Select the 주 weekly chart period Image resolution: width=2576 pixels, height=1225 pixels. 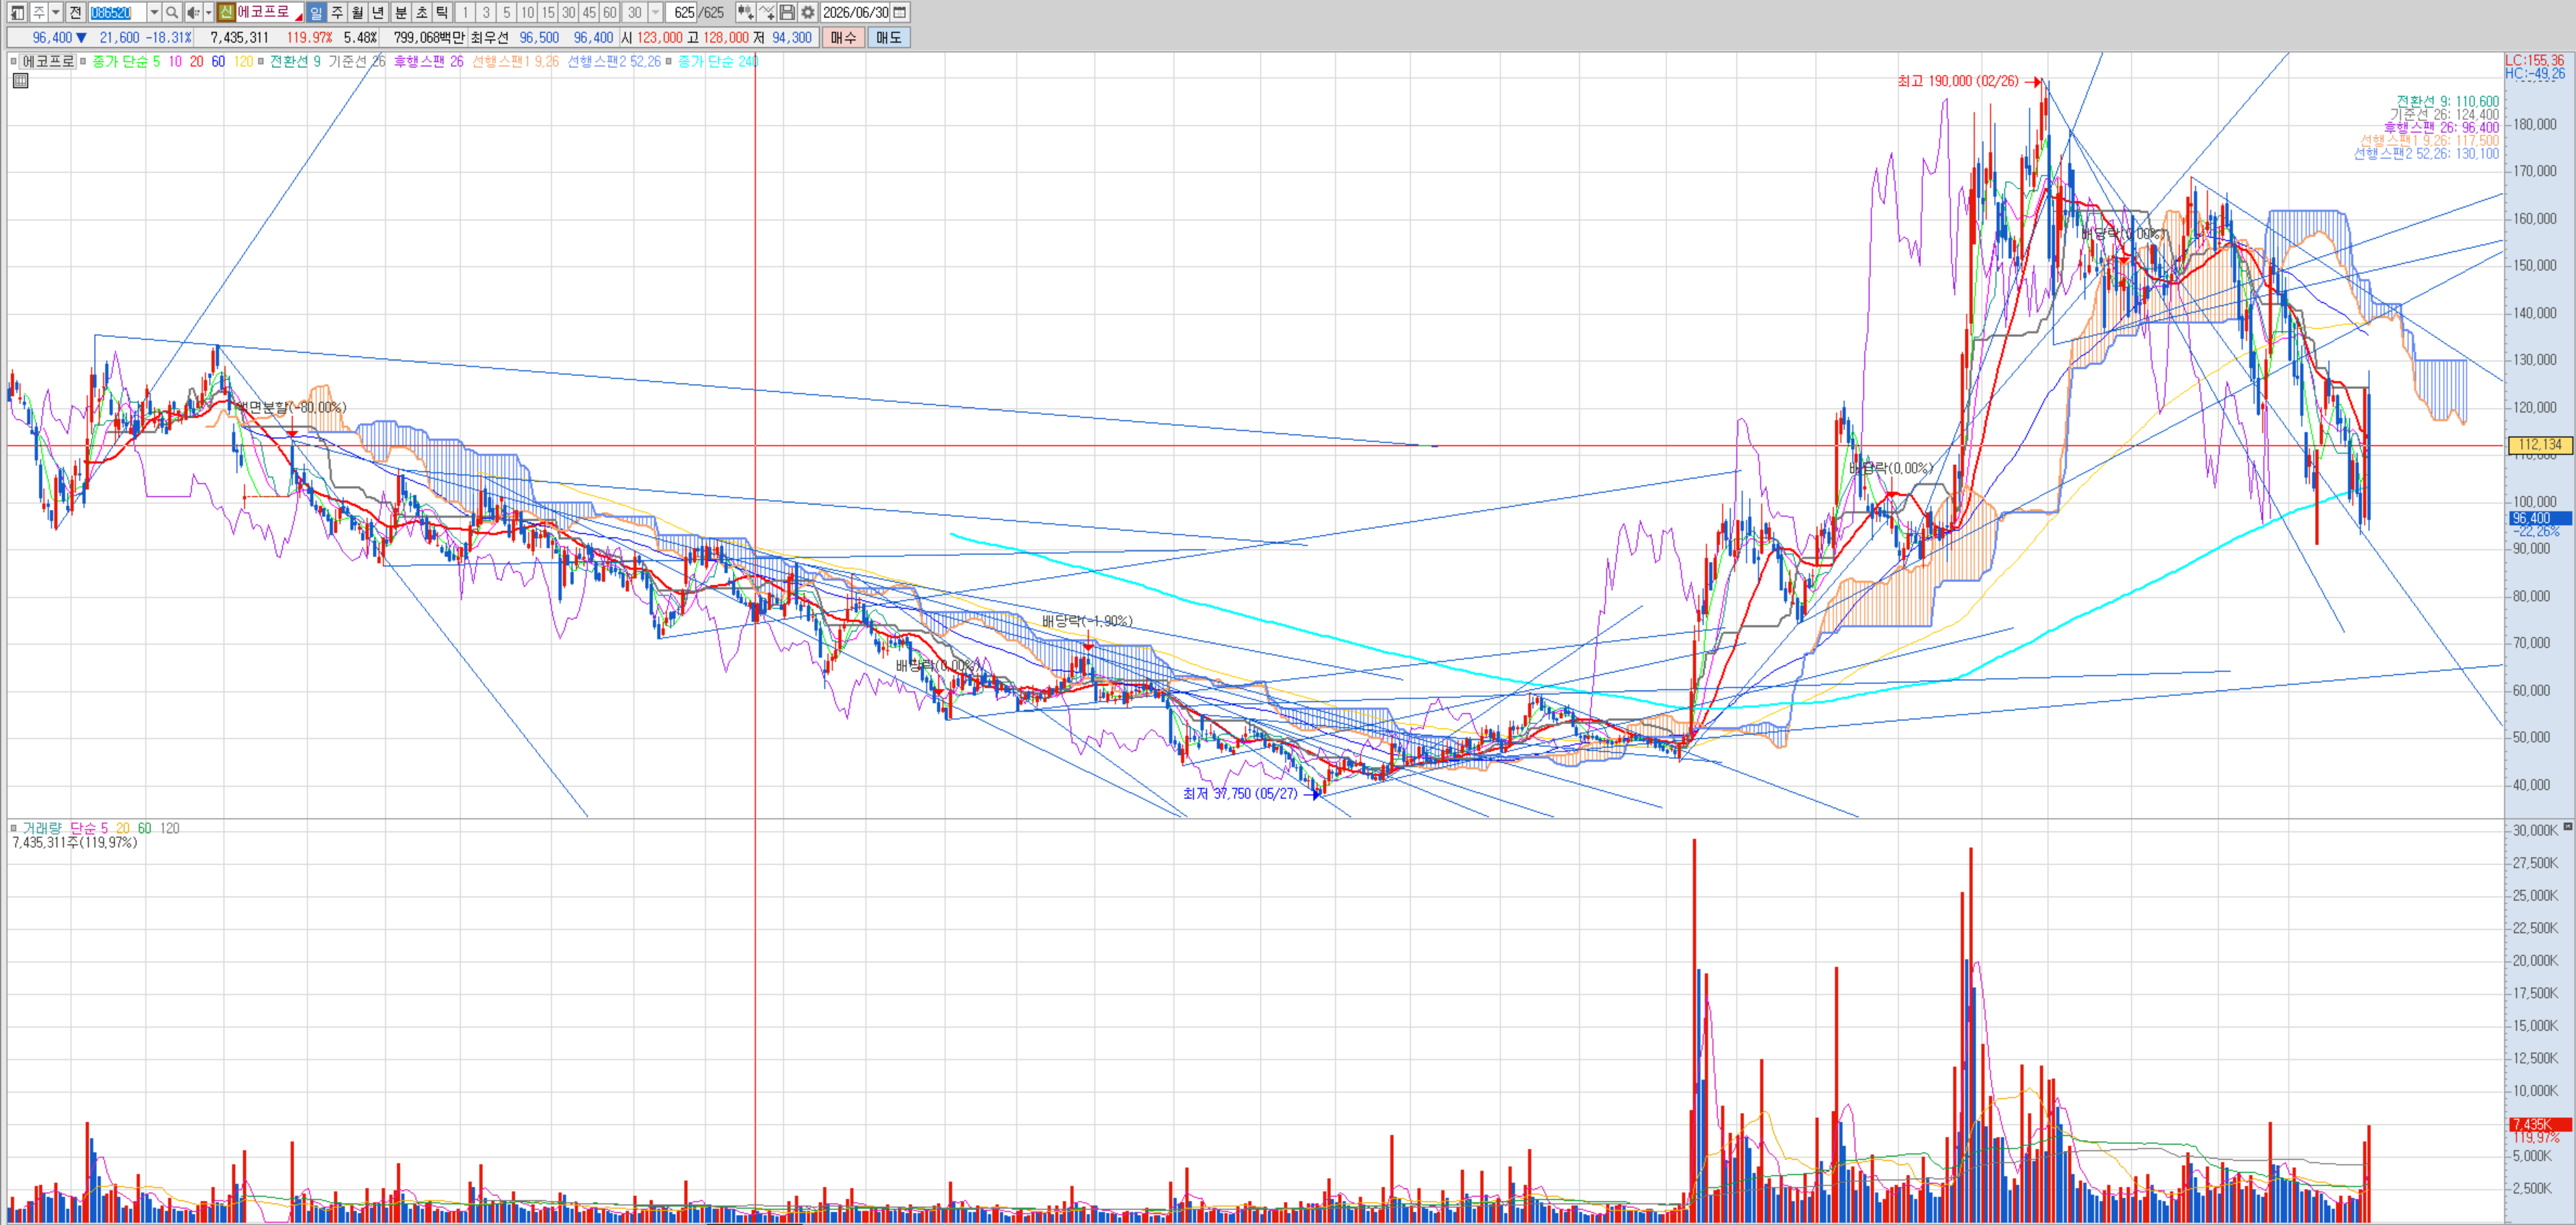click(x=337, y=13)
